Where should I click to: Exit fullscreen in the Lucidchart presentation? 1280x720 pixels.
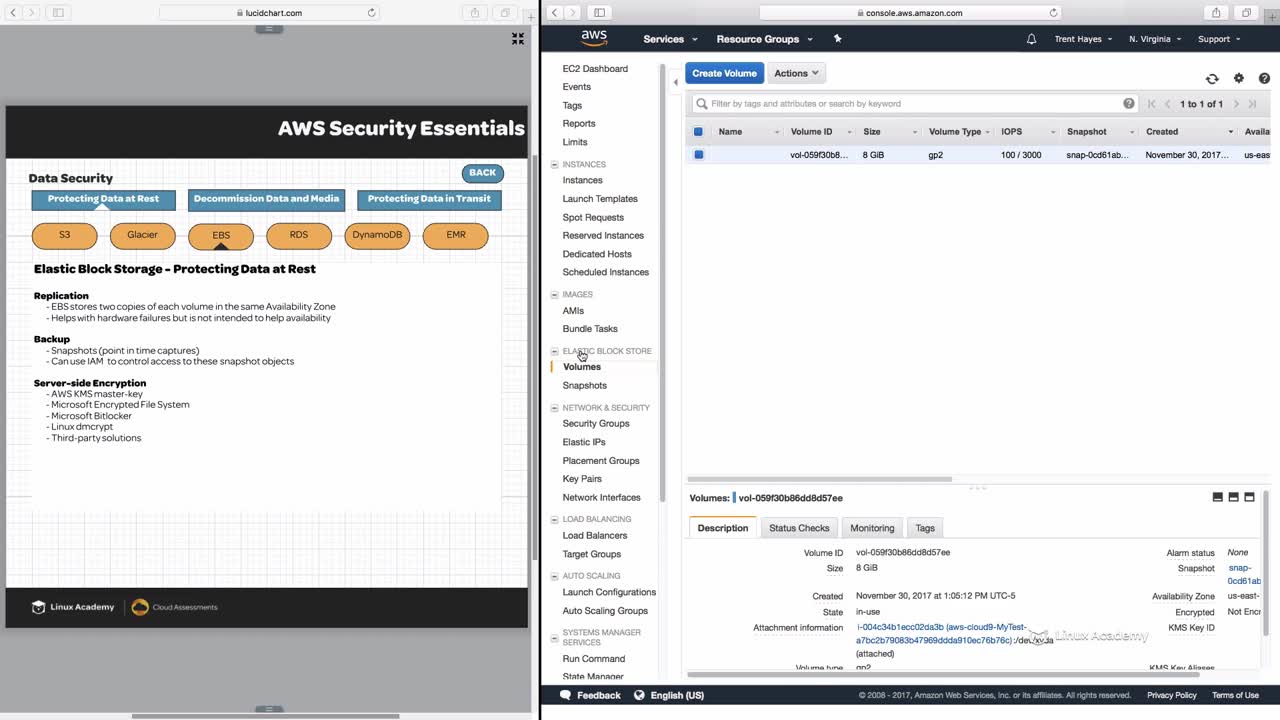click(x=518, y=38)
